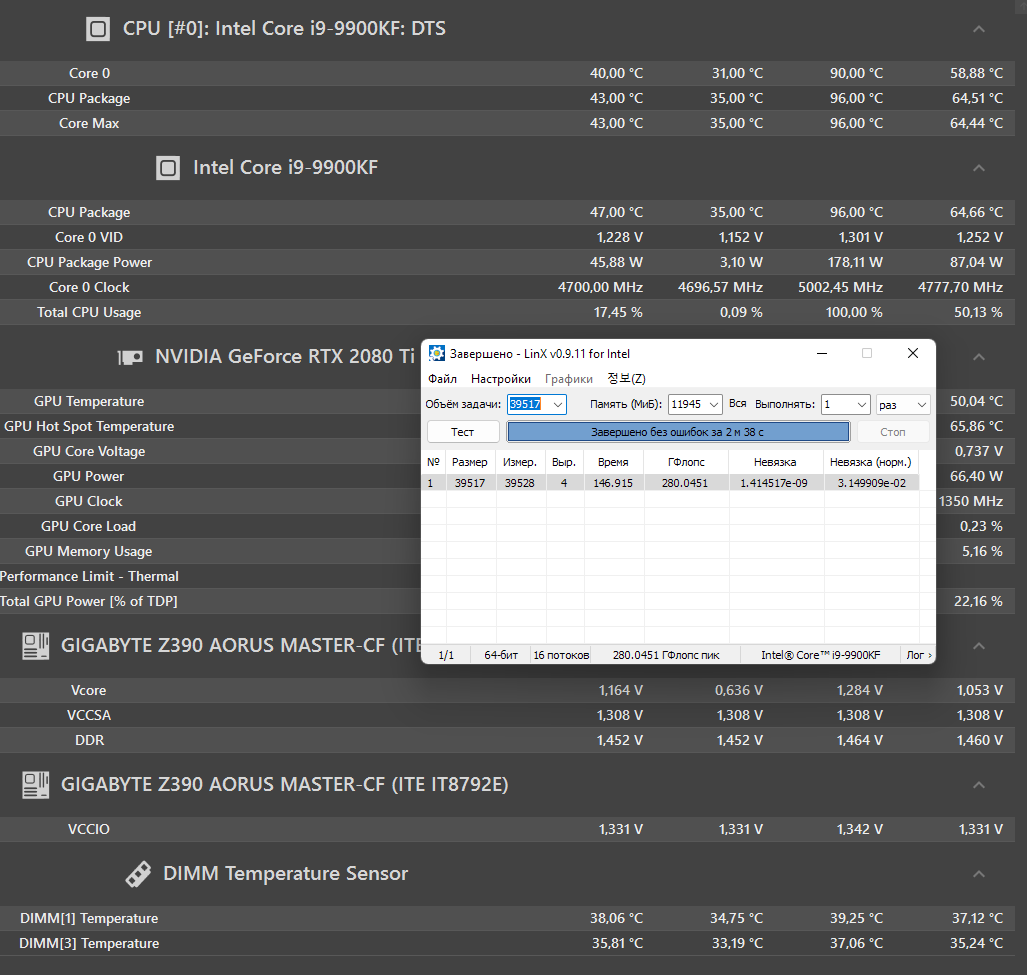
Task: Click the ITE IT8792E motherboard icon
Action: click(x=36, y=785)
